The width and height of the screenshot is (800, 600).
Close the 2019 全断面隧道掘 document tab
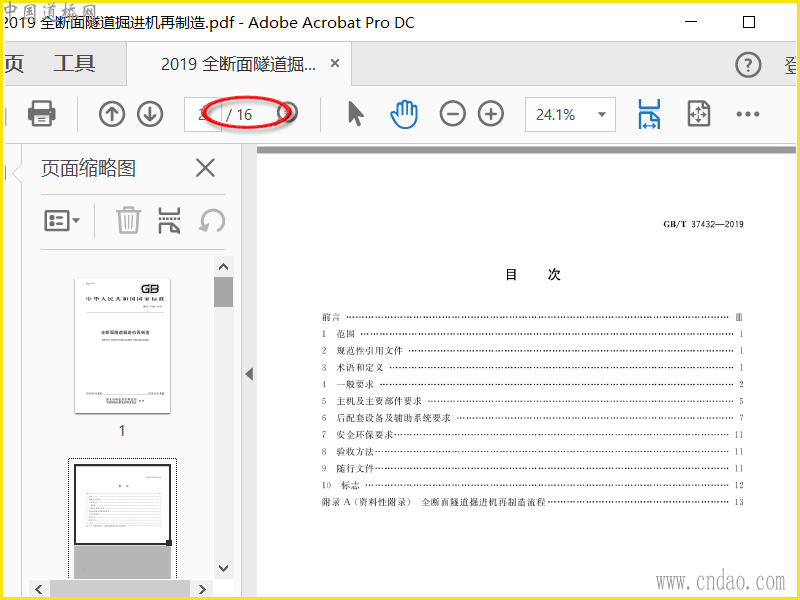pos(335,63)
